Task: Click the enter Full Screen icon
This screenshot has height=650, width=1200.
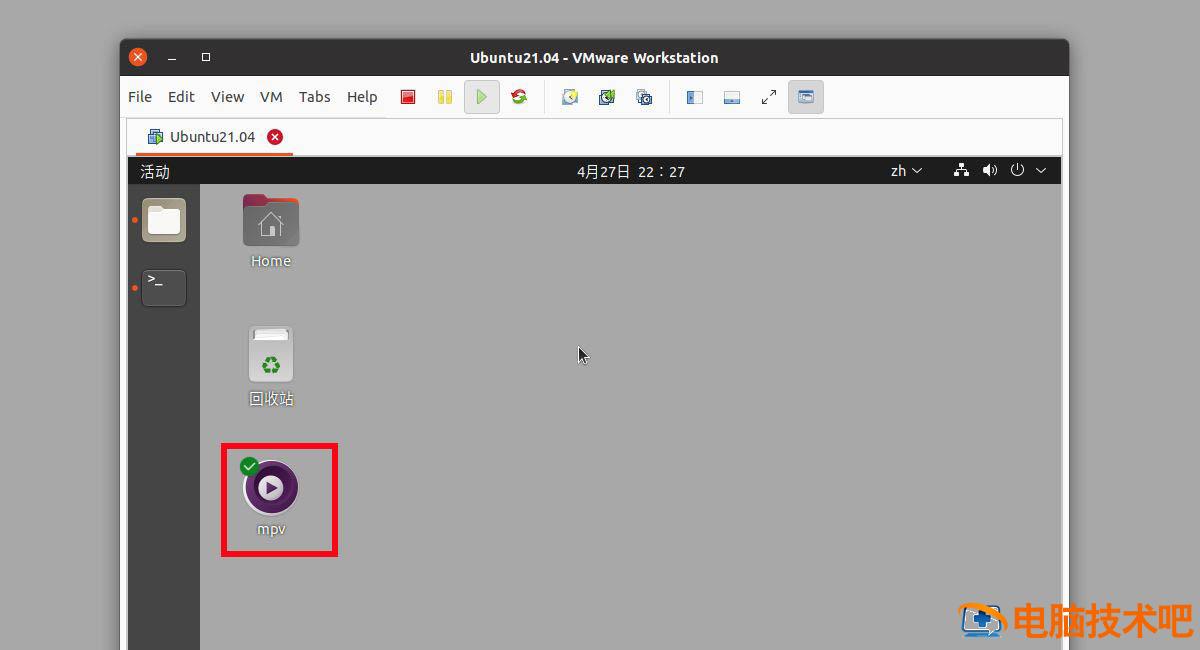Action: click(768, 96)
